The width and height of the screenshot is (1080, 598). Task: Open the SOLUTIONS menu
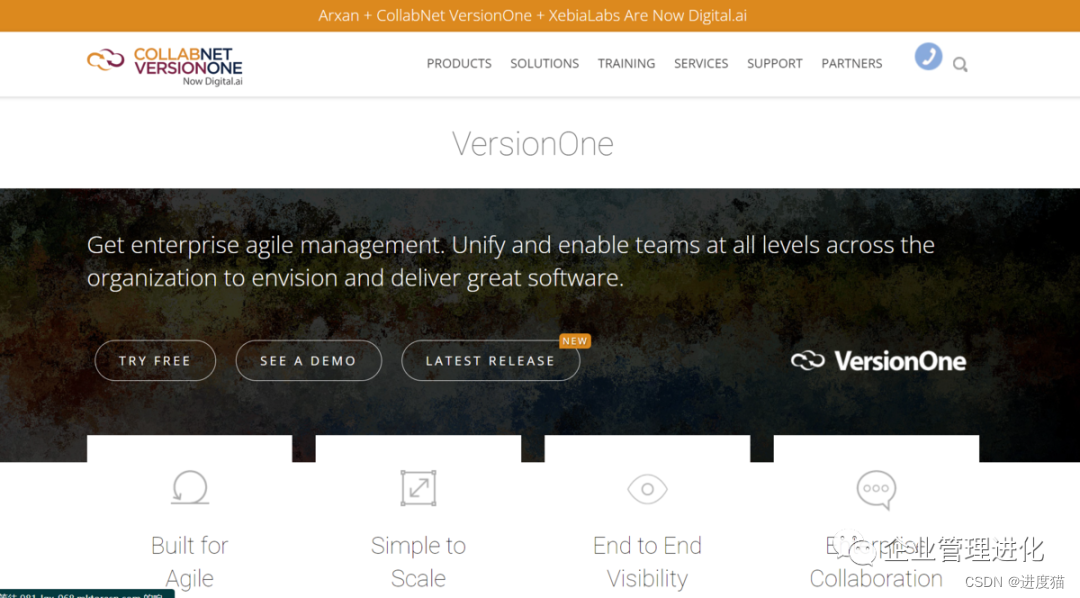click(x=544, y=63)
